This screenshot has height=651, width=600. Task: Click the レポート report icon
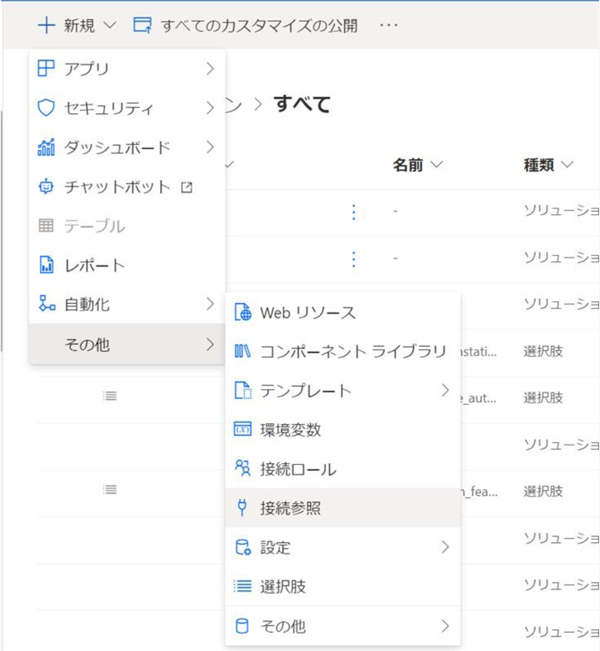pos(46,266)
